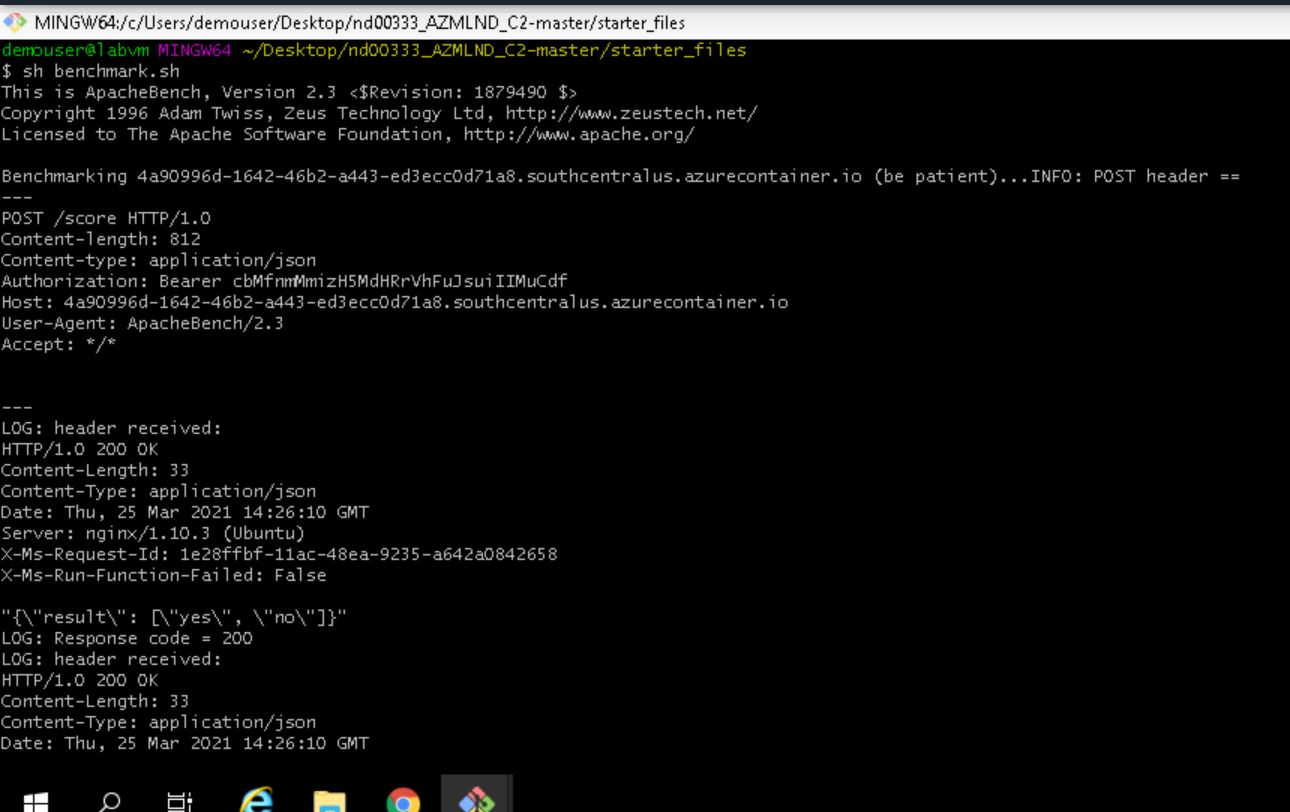The height and width of the screenshot is (812, 1290).
Task: Click the 'X-Ms-Run-Function-Failed: False' line
Action: coord(164,575)
